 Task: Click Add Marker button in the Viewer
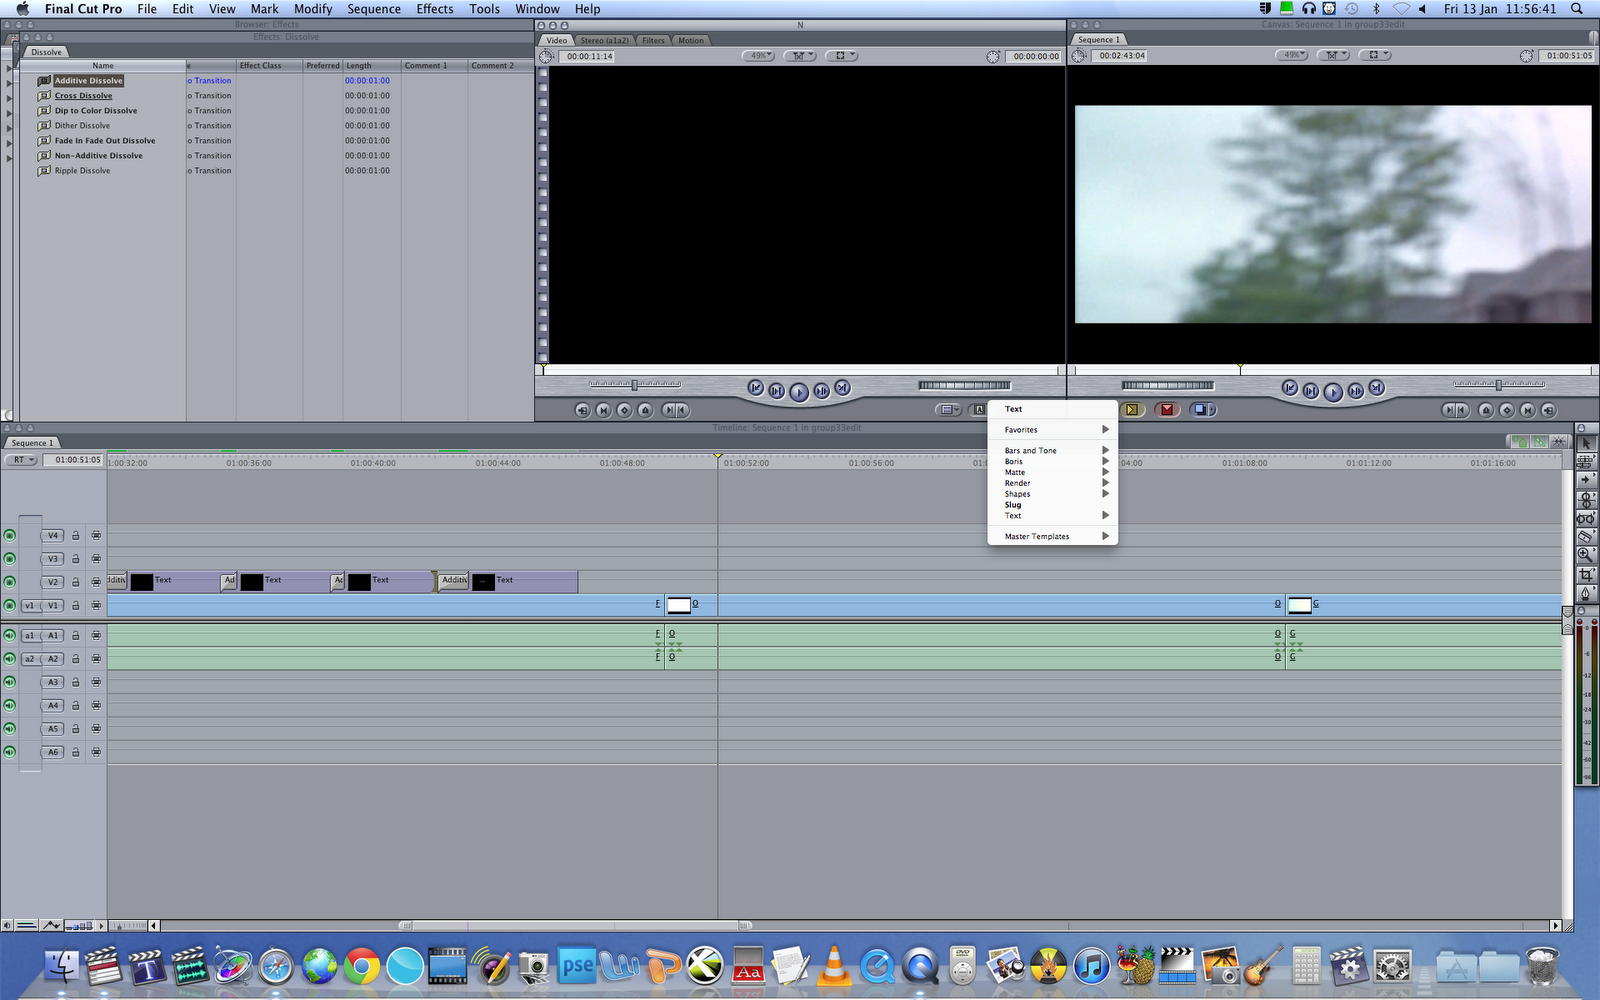tap(645, 410)
